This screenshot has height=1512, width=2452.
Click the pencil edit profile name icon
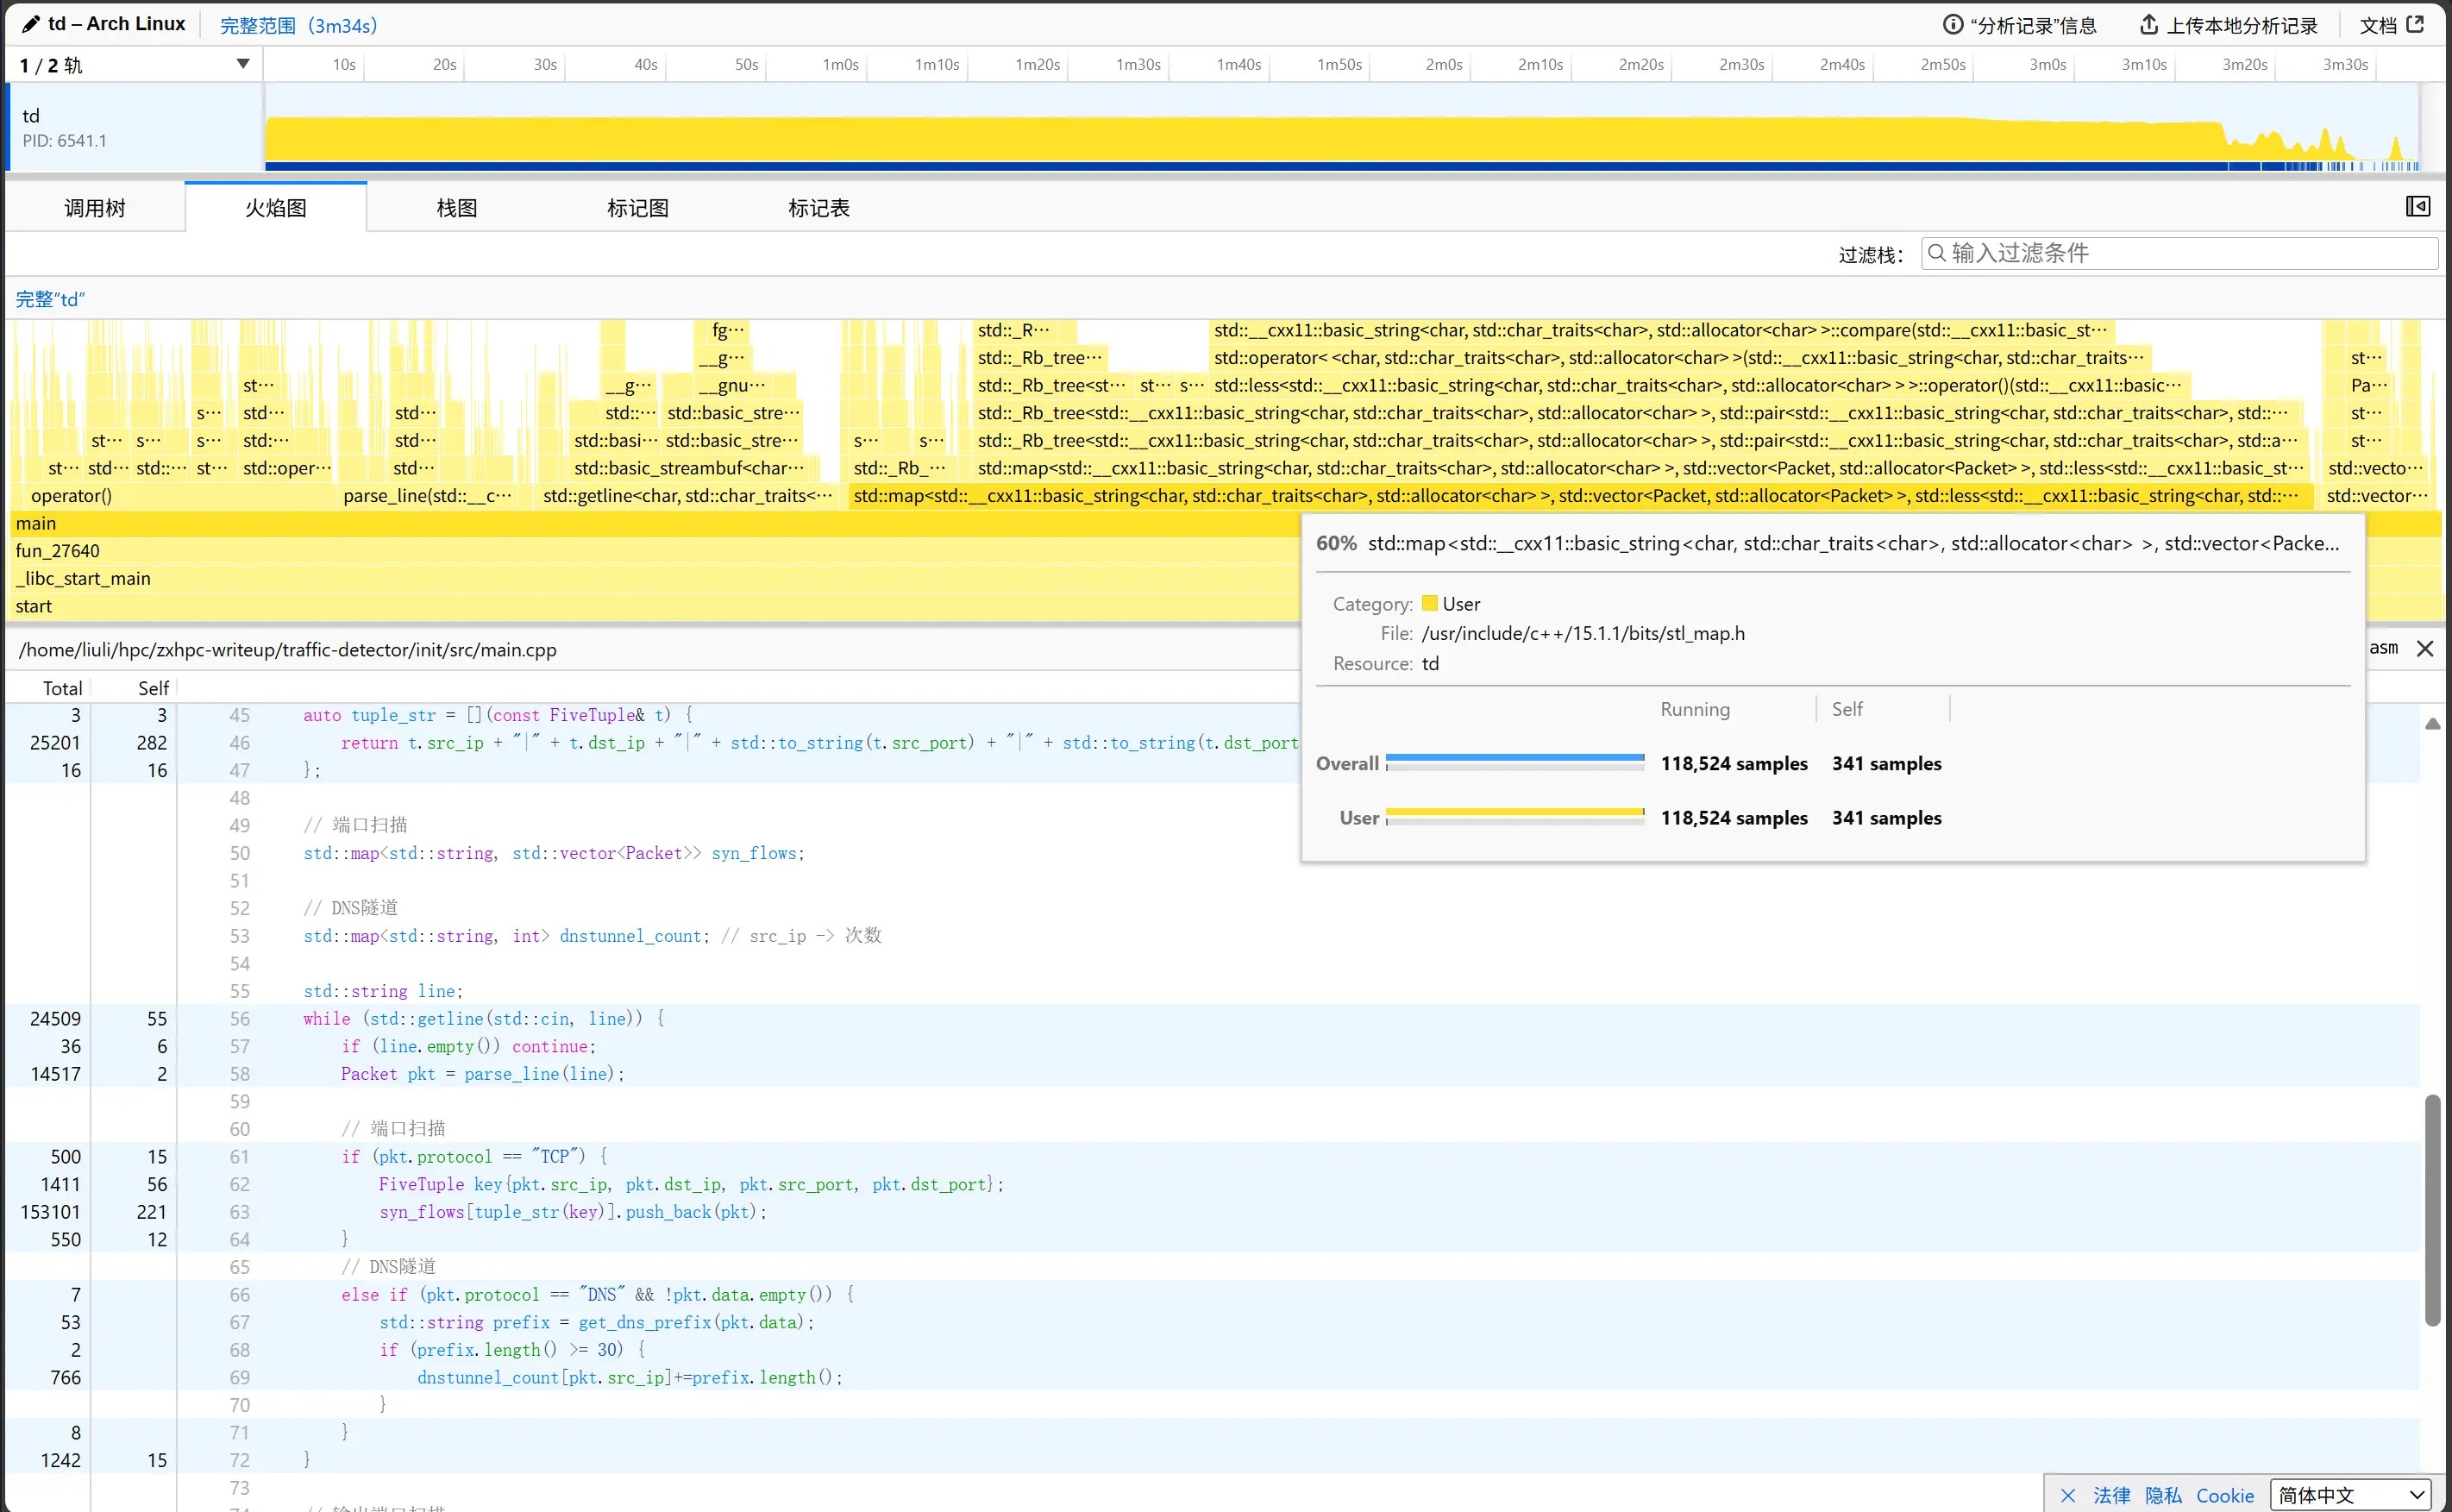pyautogui.click(x=31, y=24)
